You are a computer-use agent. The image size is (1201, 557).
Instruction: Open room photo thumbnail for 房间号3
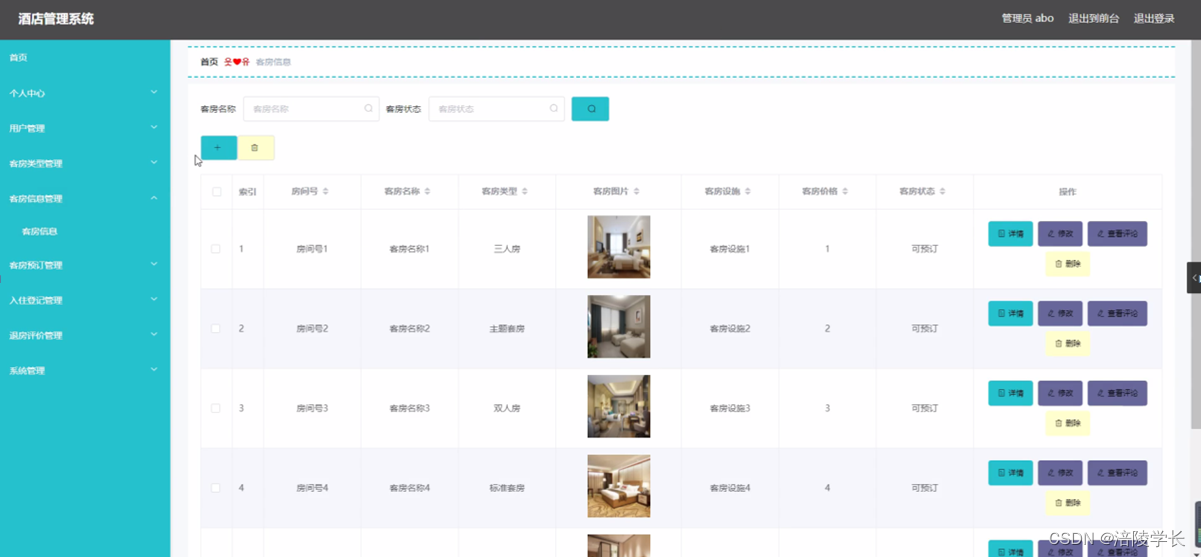pyautogui.click(x=619, y=406)
